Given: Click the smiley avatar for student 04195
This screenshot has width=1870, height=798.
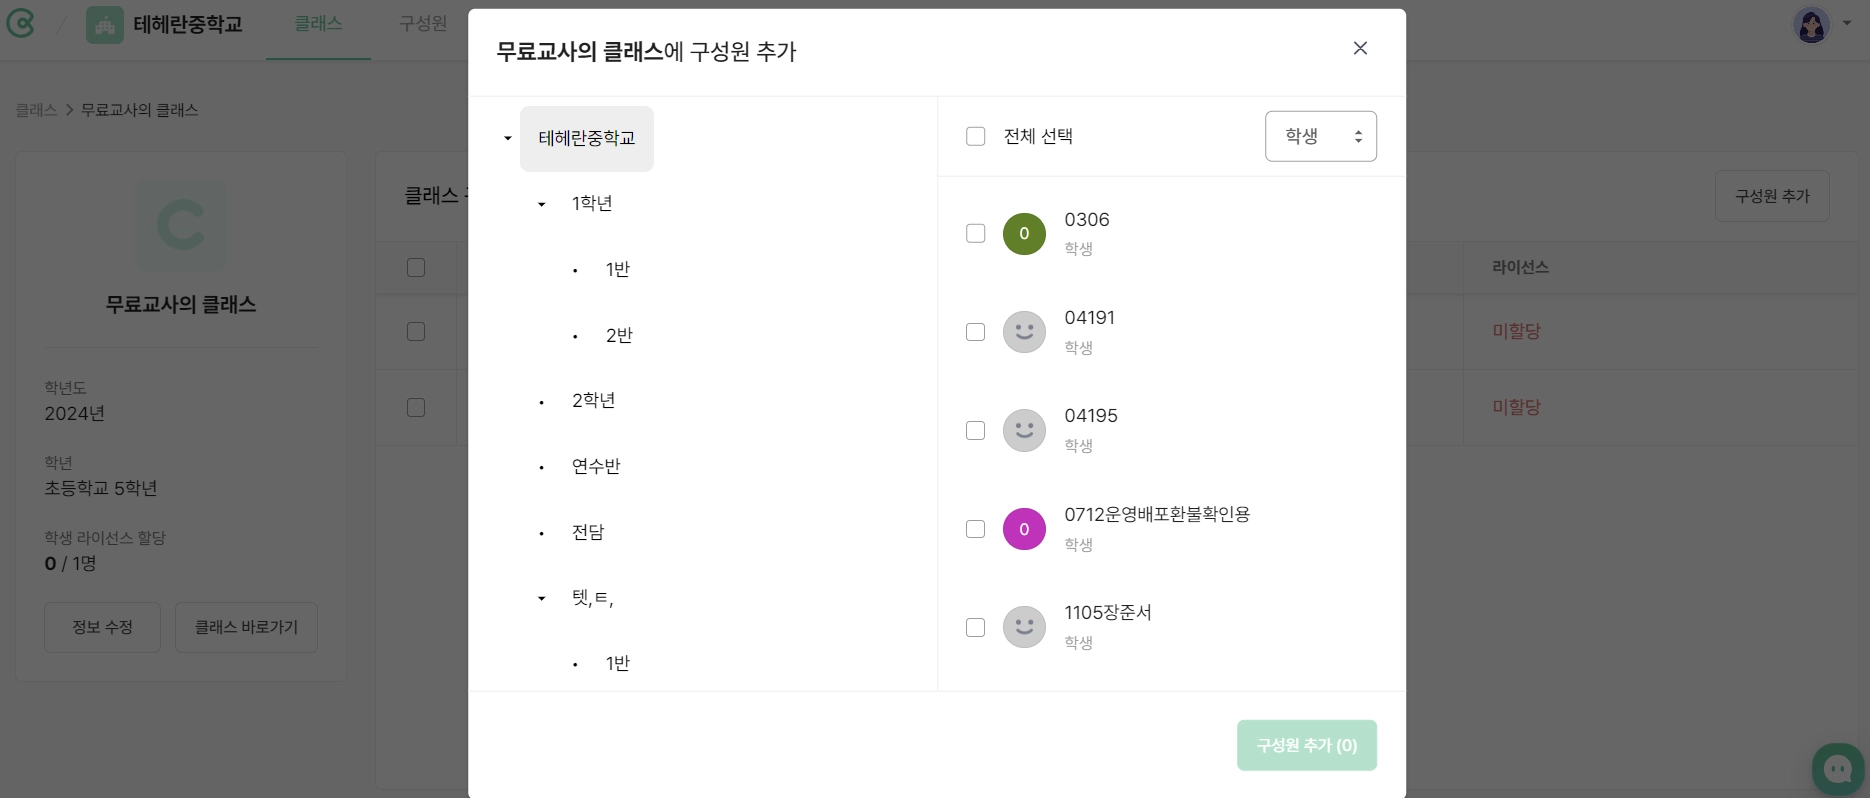Looking at the screenshot, I should (x=1024, y=431).
